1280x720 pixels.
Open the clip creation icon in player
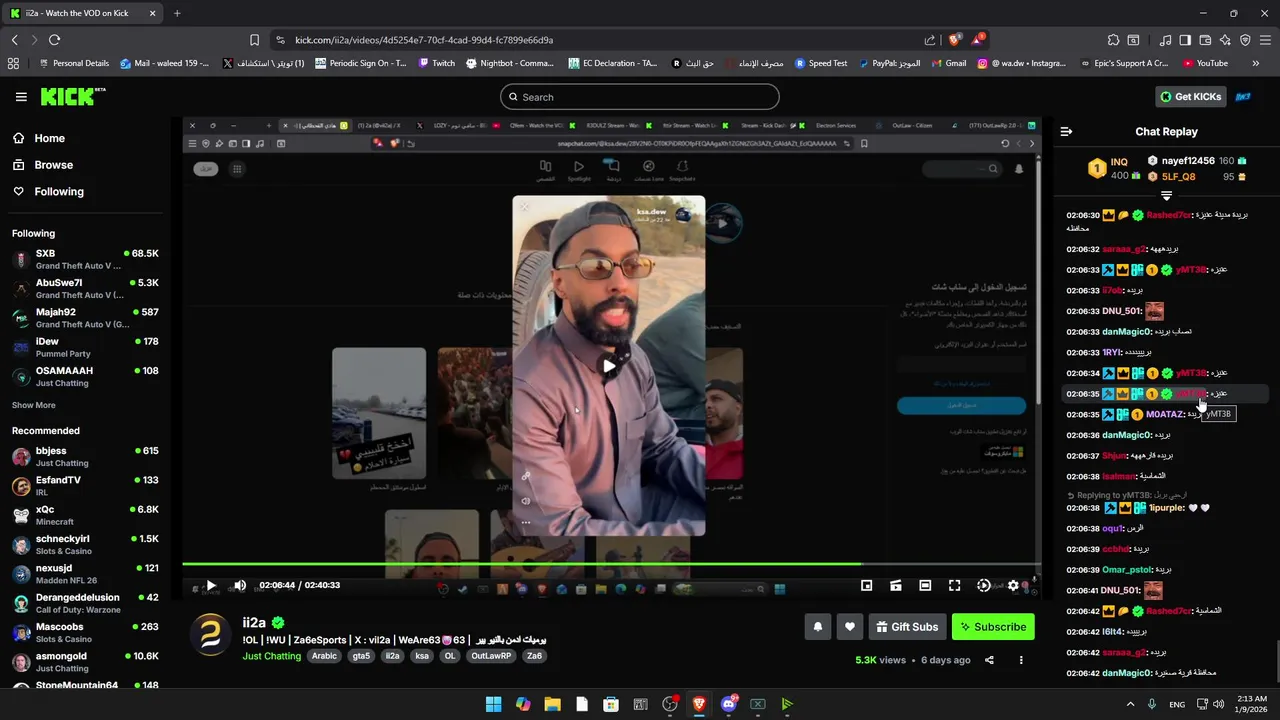pos(896,585)
